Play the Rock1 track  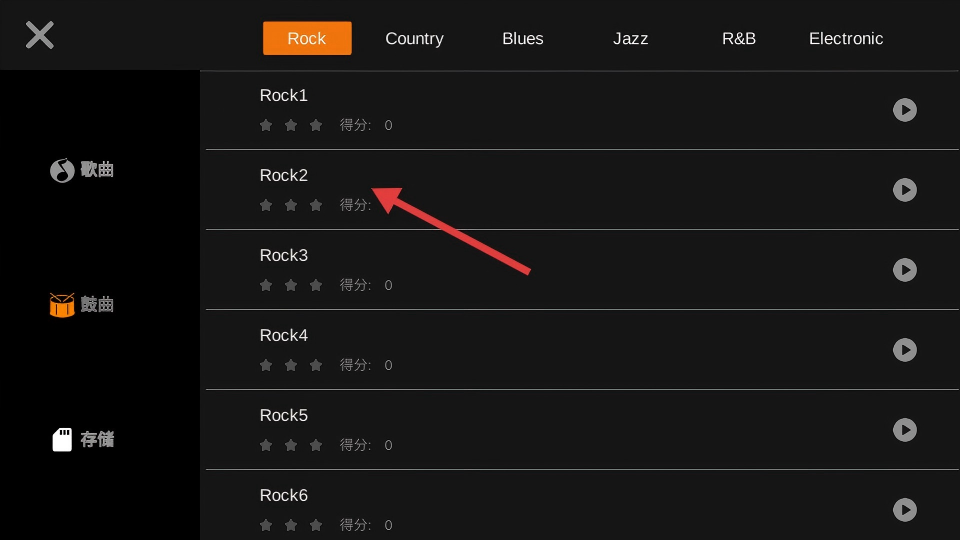[x=904, y=110]
